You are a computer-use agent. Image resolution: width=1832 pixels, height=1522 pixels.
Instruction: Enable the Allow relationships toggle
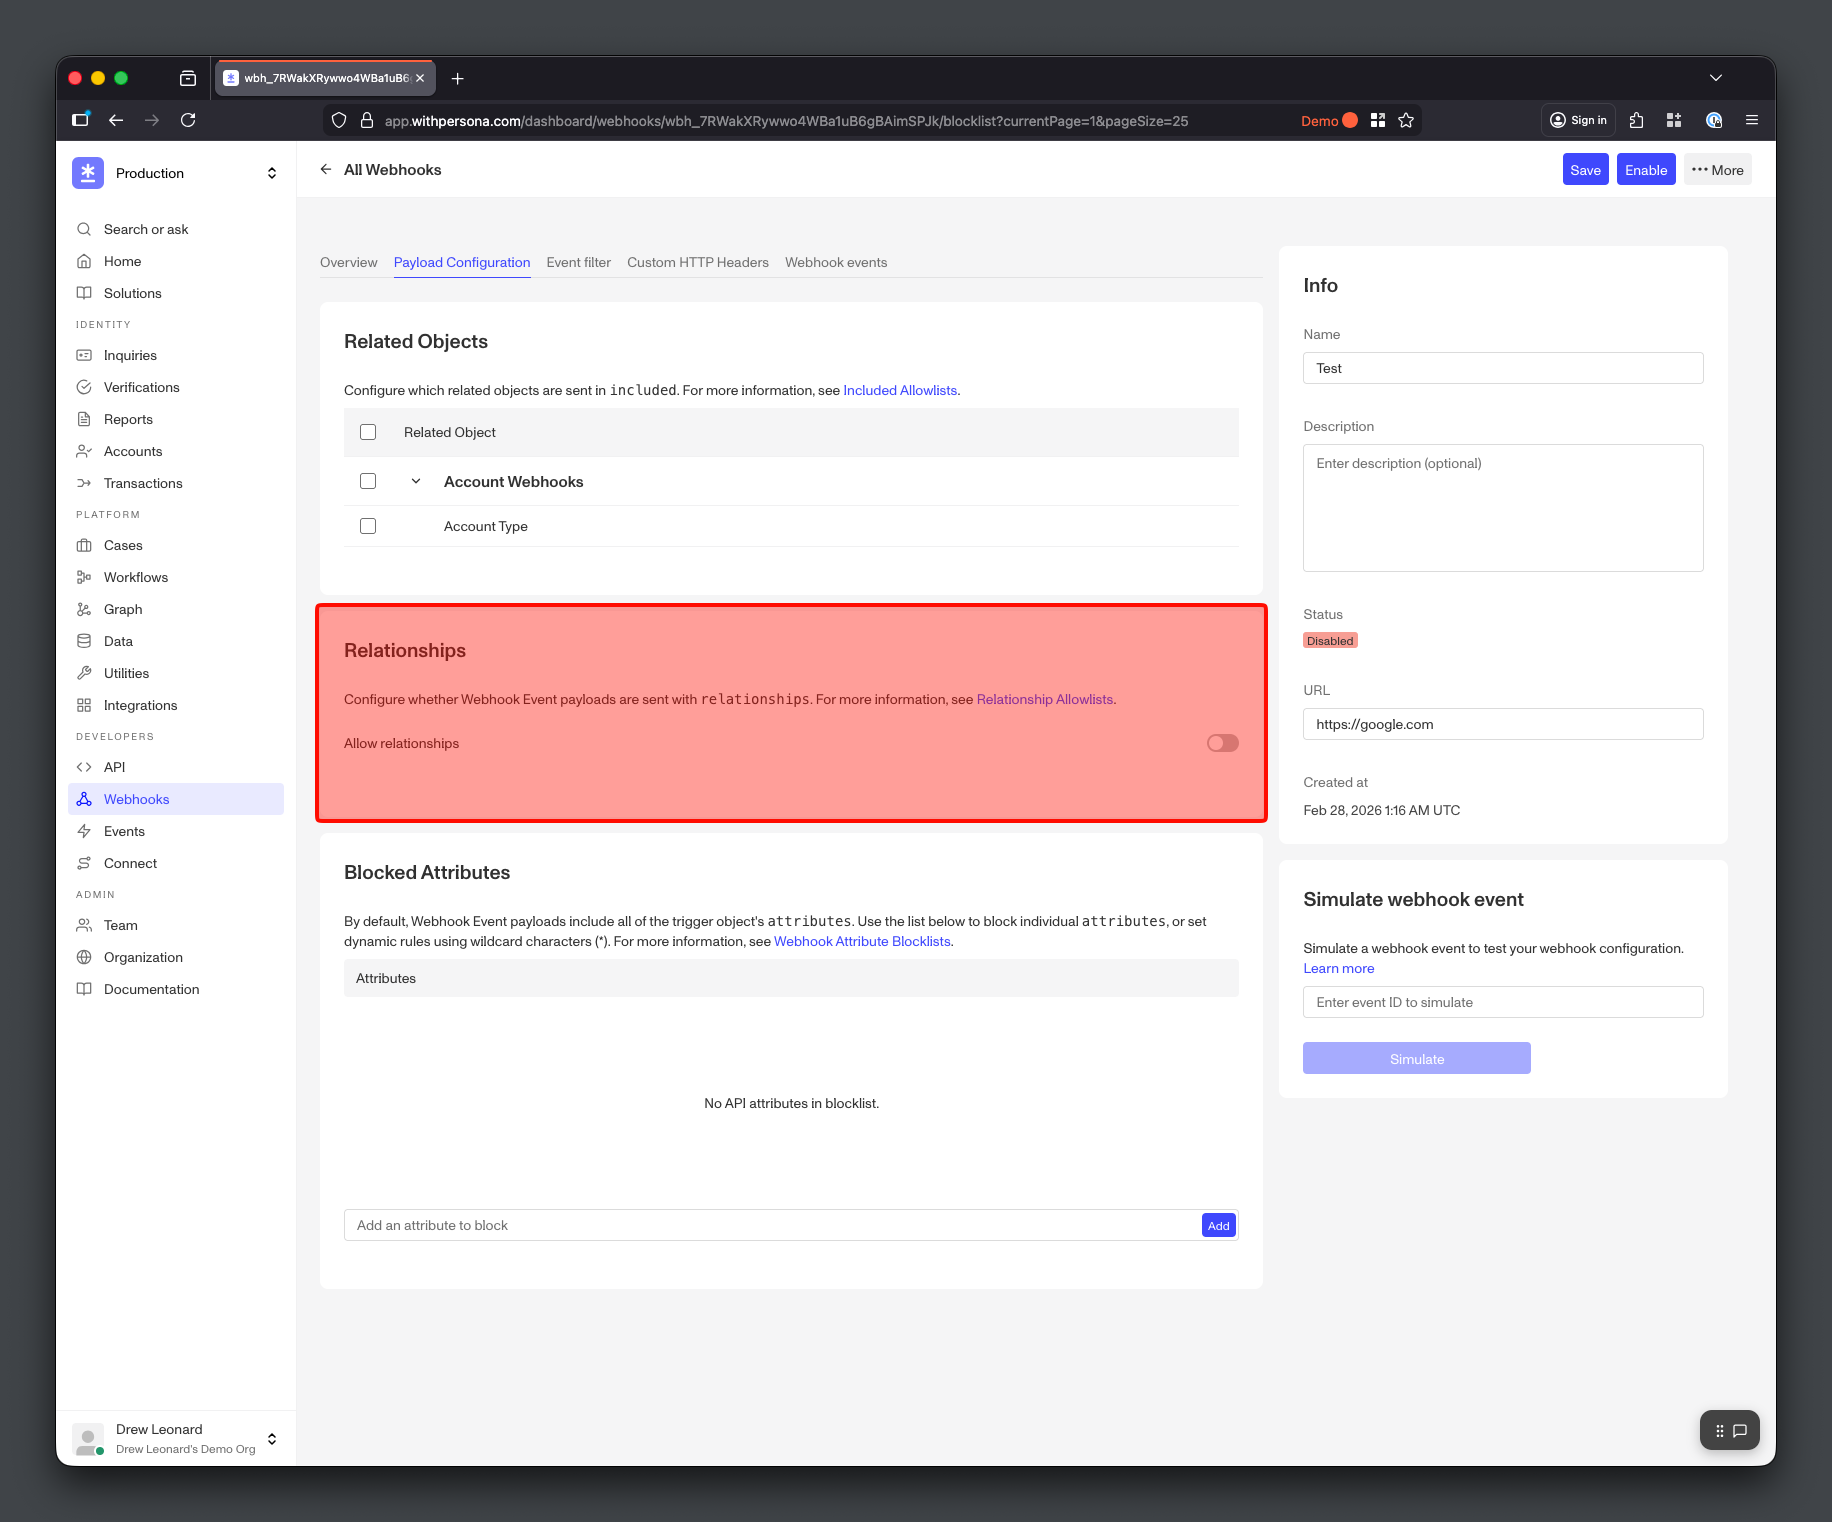click(1221, 743)
